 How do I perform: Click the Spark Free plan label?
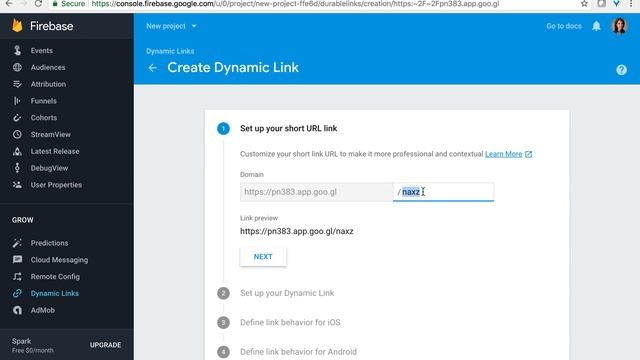click(x=33, y=345)
